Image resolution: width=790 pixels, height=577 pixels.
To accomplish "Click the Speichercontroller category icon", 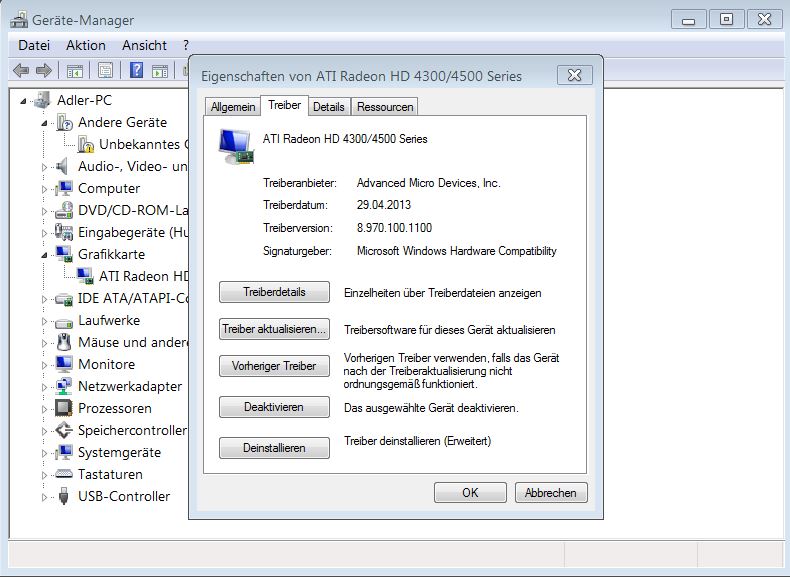I will pos(64,430).
